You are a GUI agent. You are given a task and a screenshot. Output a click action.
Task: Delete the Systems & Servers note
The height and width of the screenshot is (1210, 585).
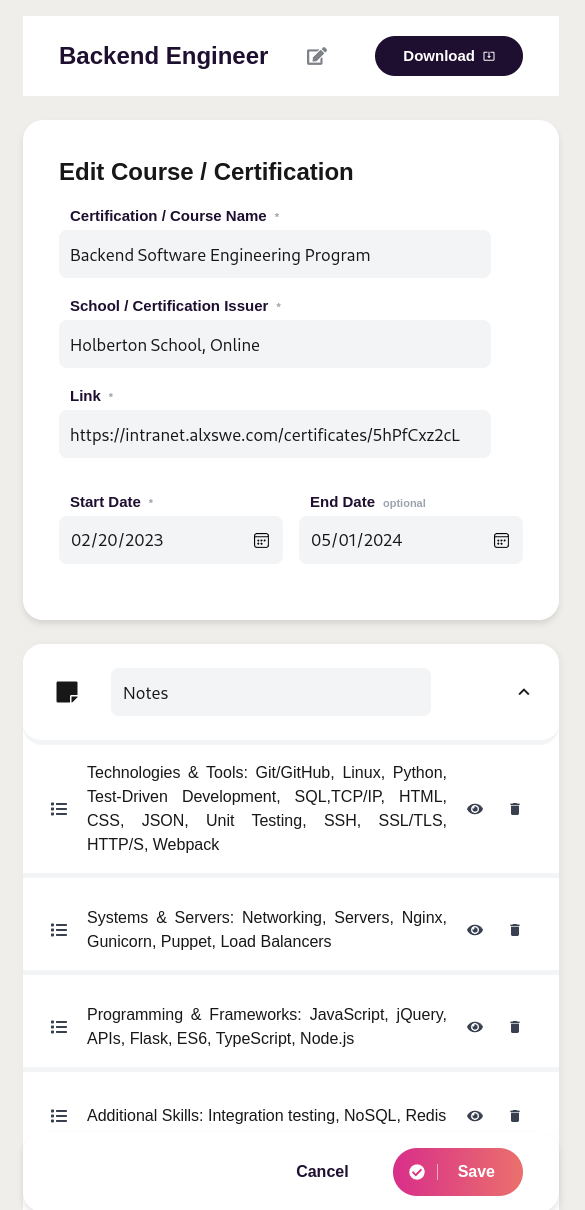pyautogui.click(x=515, y=930)
